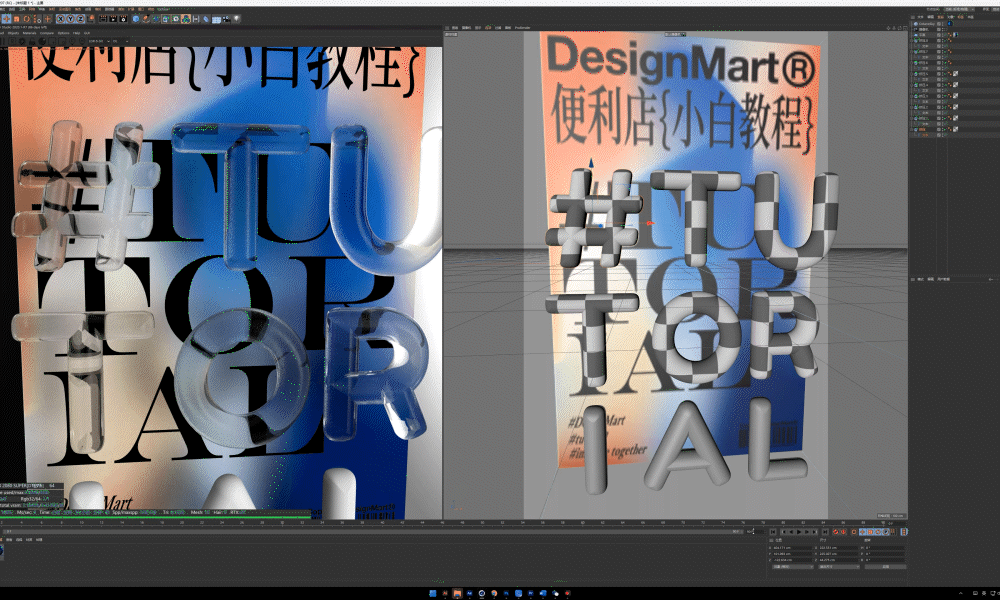Click the highlighted orange taskbar app icon
1000x600 pixels.
tap(457, 593)
